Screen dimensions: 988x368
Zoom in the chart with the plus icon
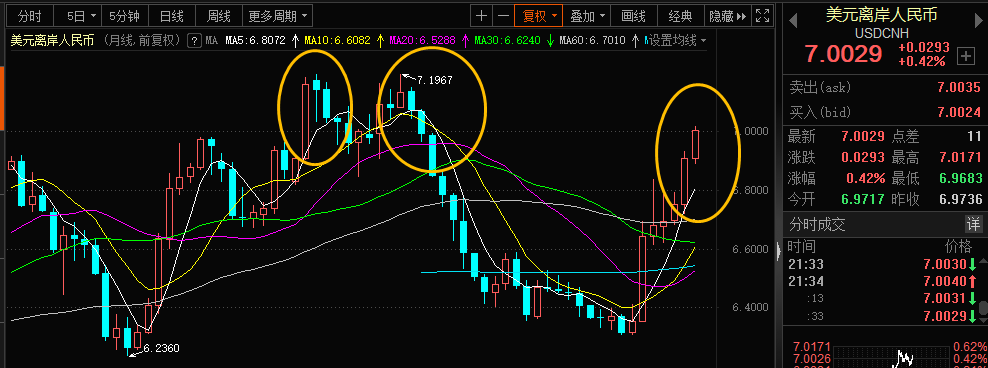(x=481, y=16)
